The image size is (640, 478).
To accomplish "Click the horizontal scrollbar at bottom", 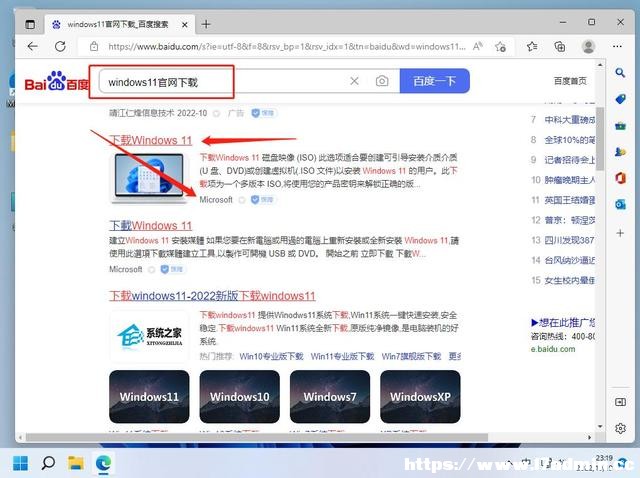I will (x=257, y=437).
